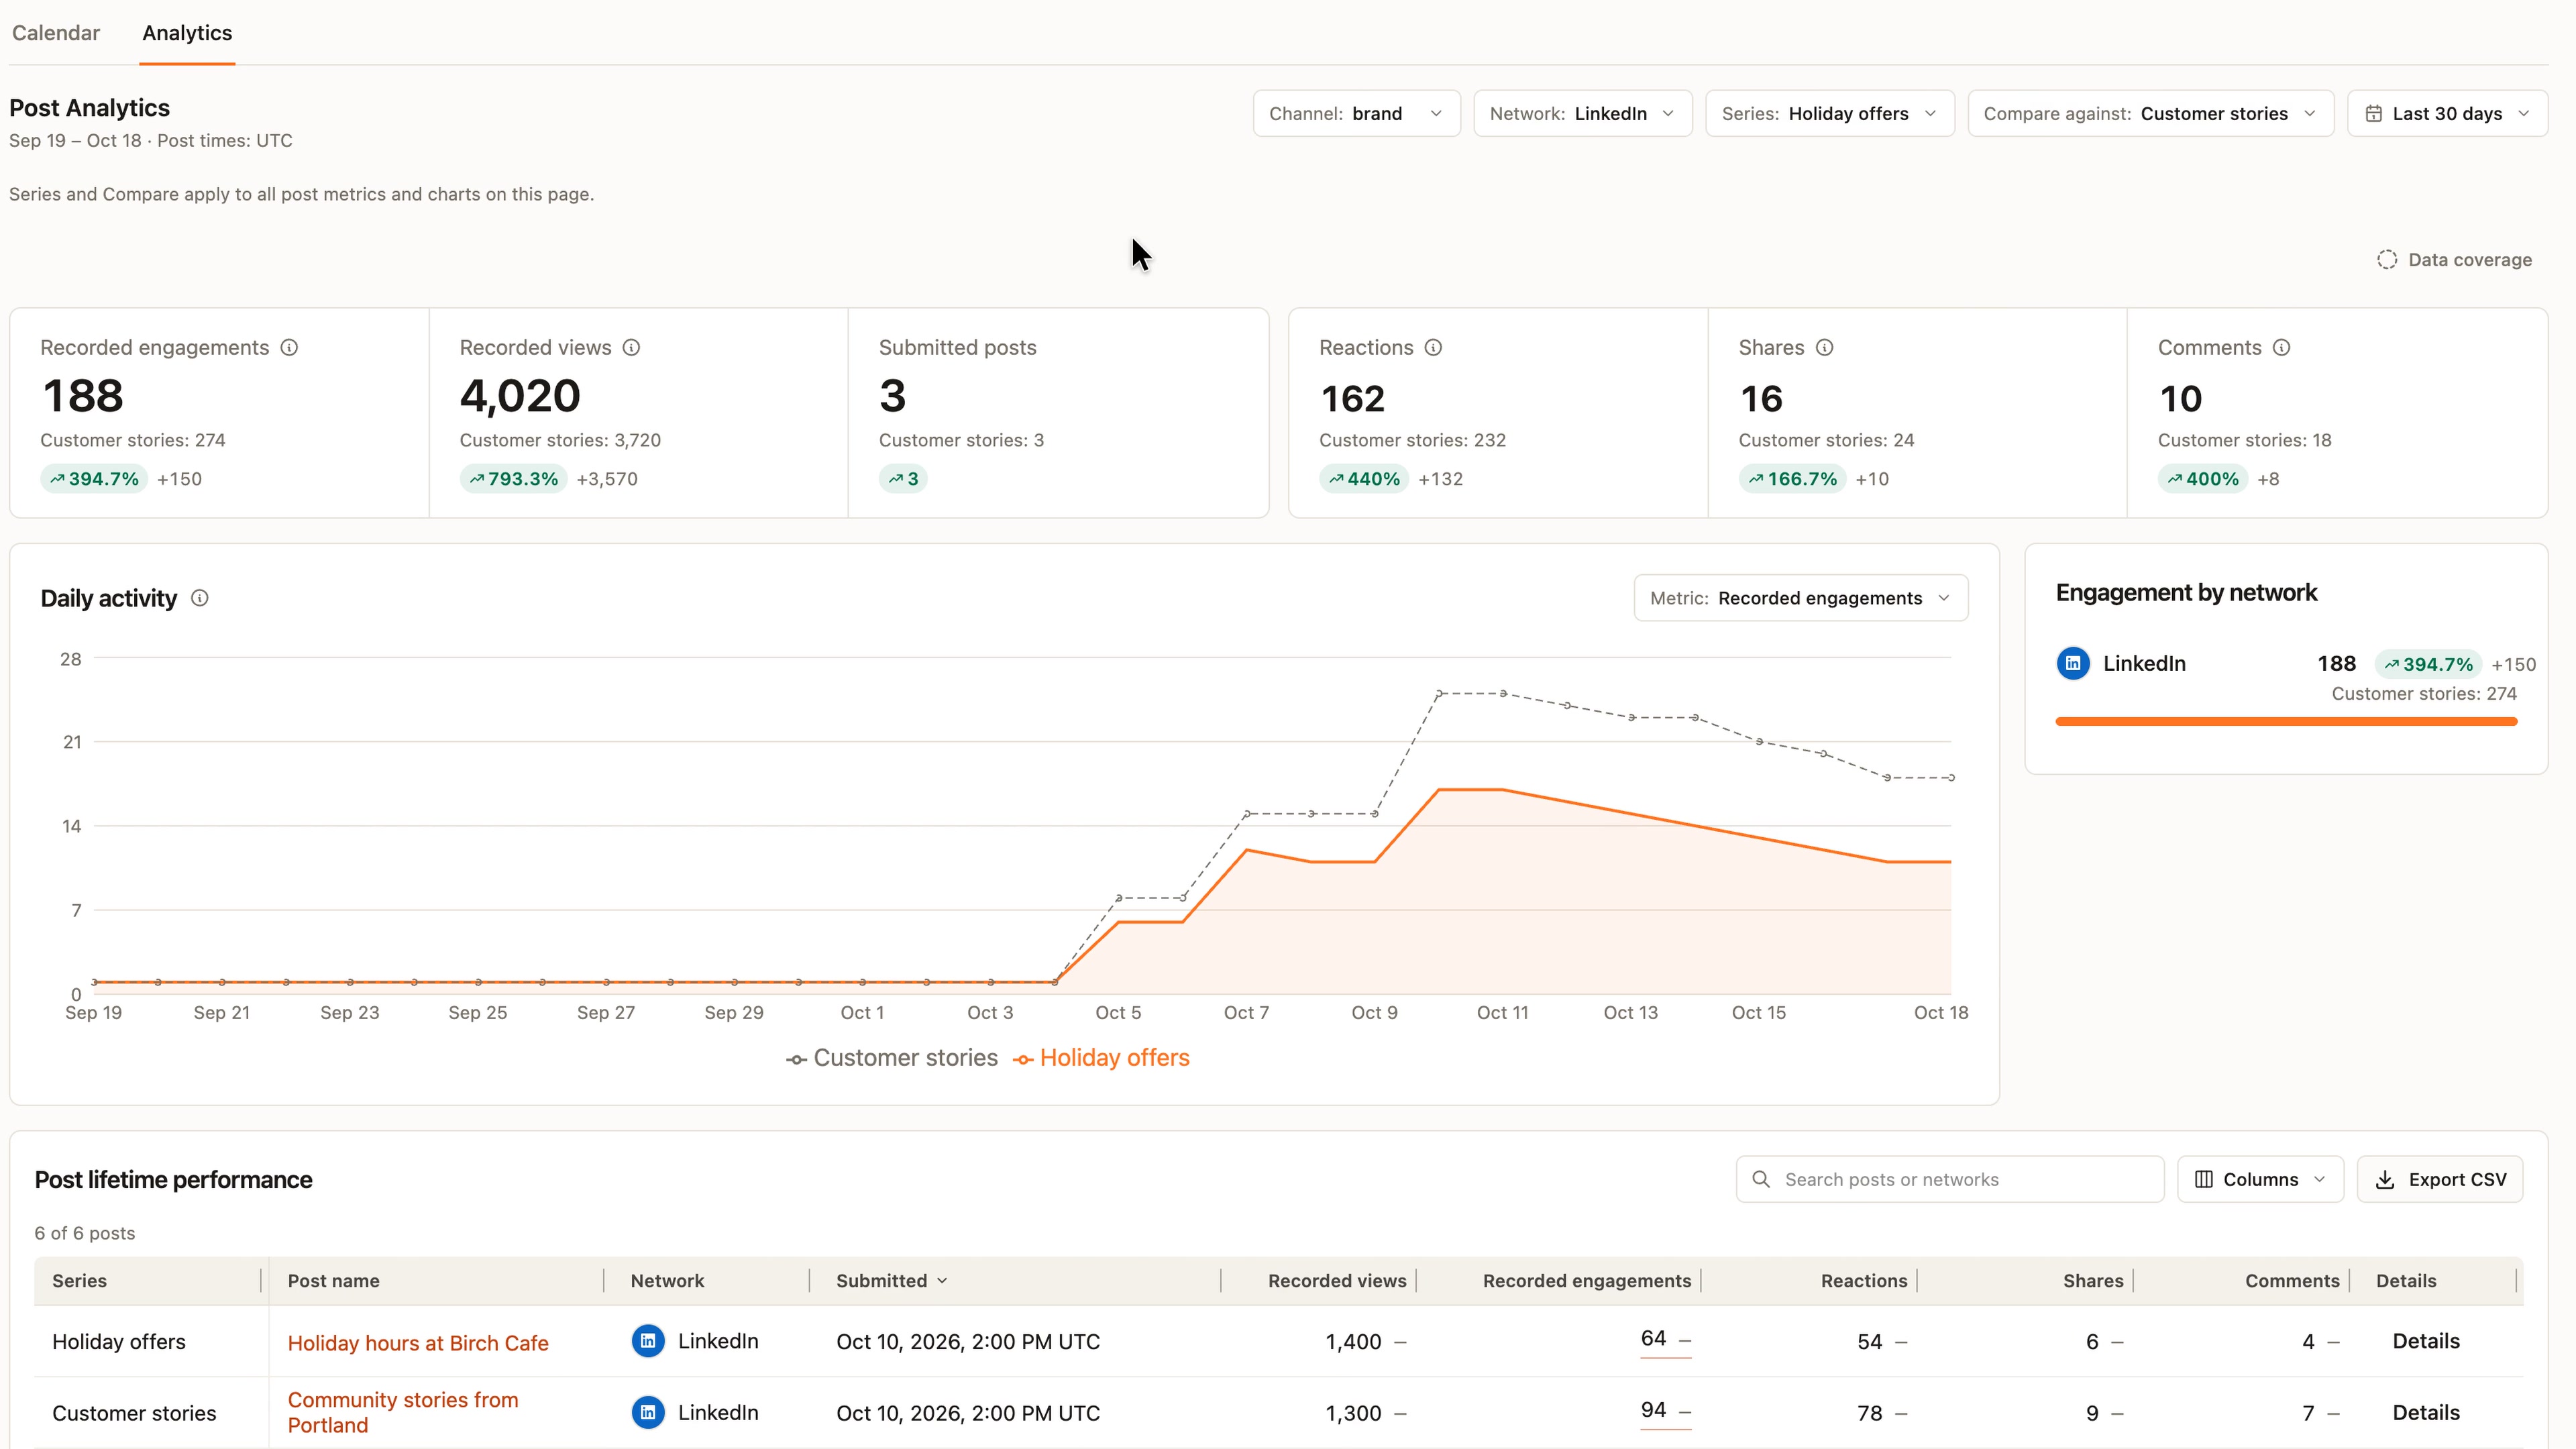Click the download icon on Export CSV
Image resolution: width=2576 pixels, height=1449 pixels.
2385,1179
